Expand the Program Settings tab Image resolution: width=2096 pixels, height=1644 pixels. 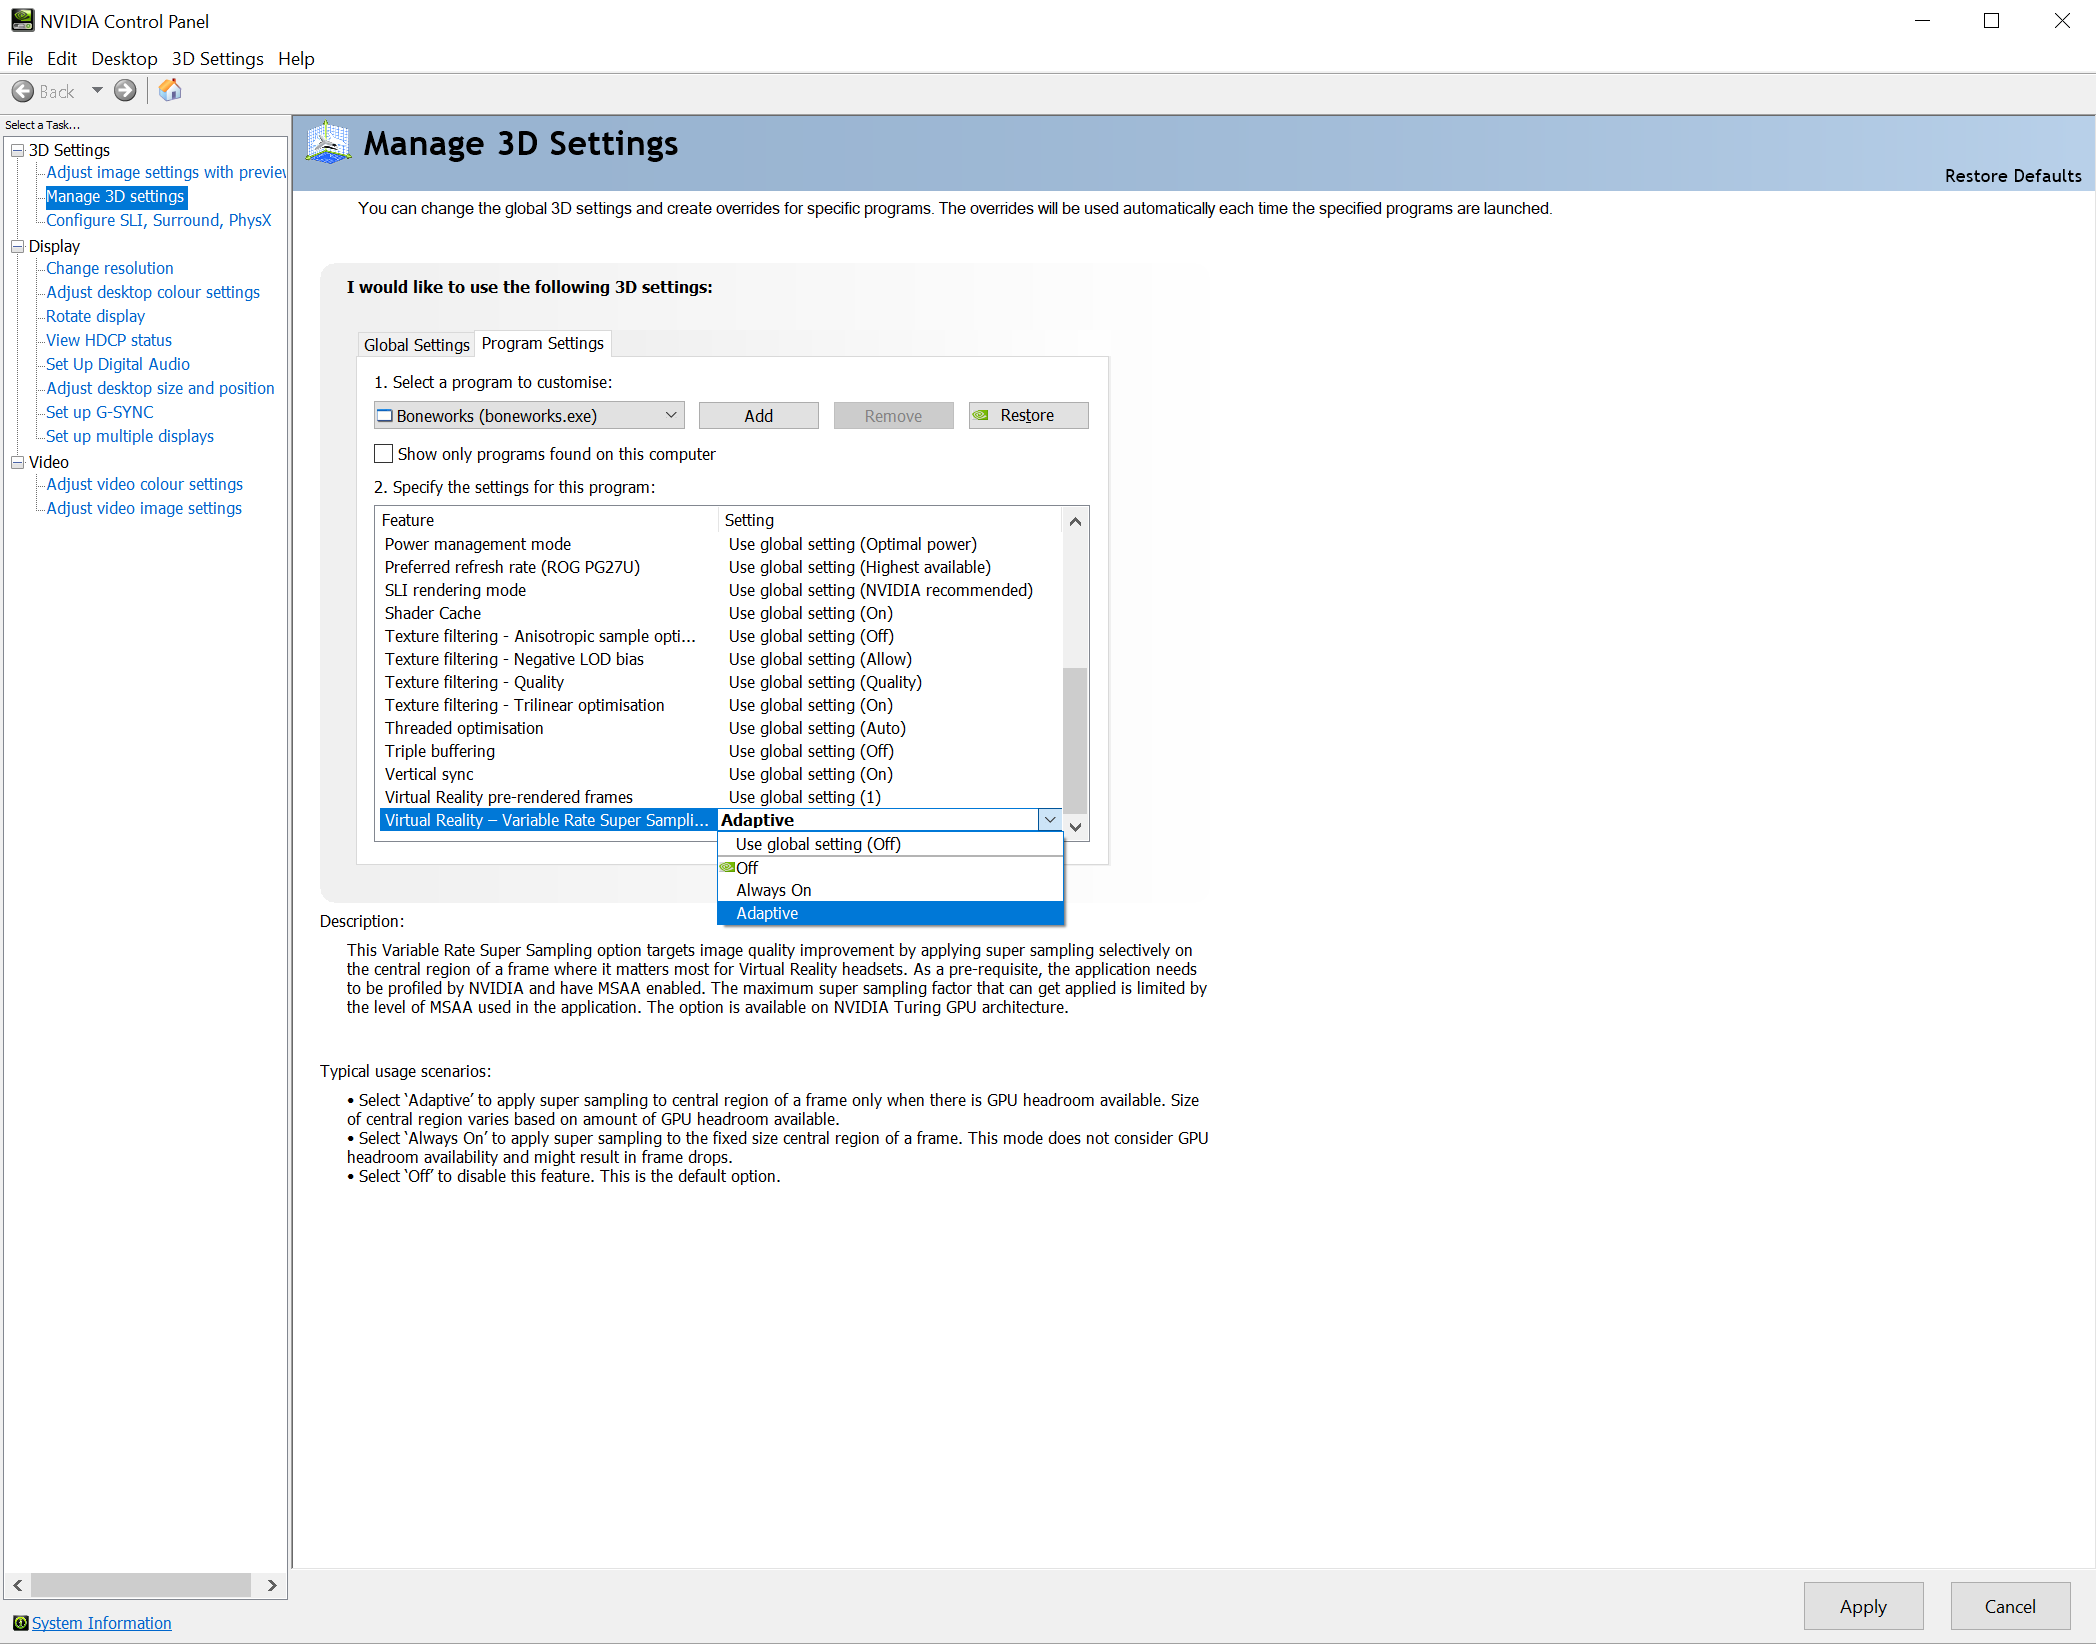point(543,342)
